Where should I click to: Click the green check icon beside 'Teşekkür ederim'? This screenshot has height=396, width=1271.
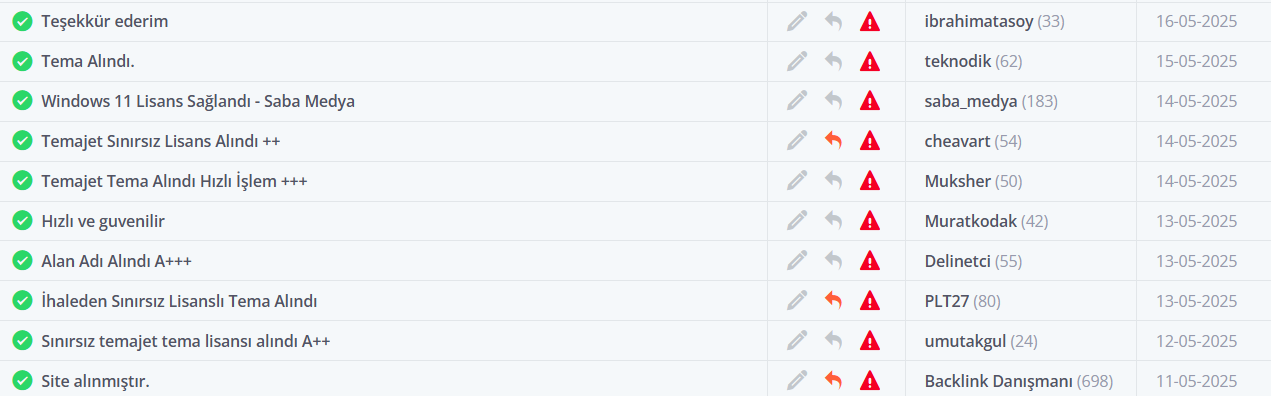click(x=22, y=21)
